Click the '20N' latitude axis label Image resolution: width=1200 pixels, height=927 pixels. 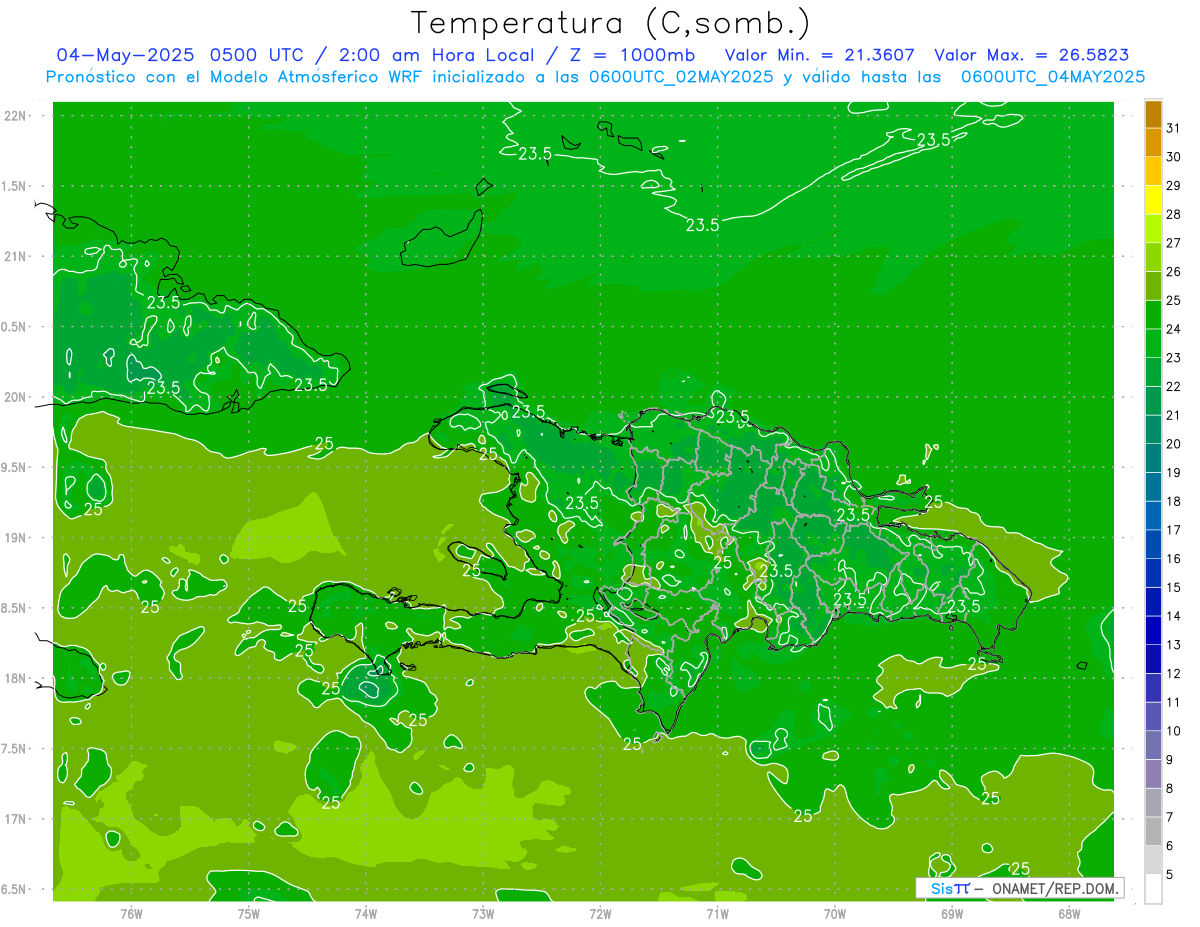(16, 397)
